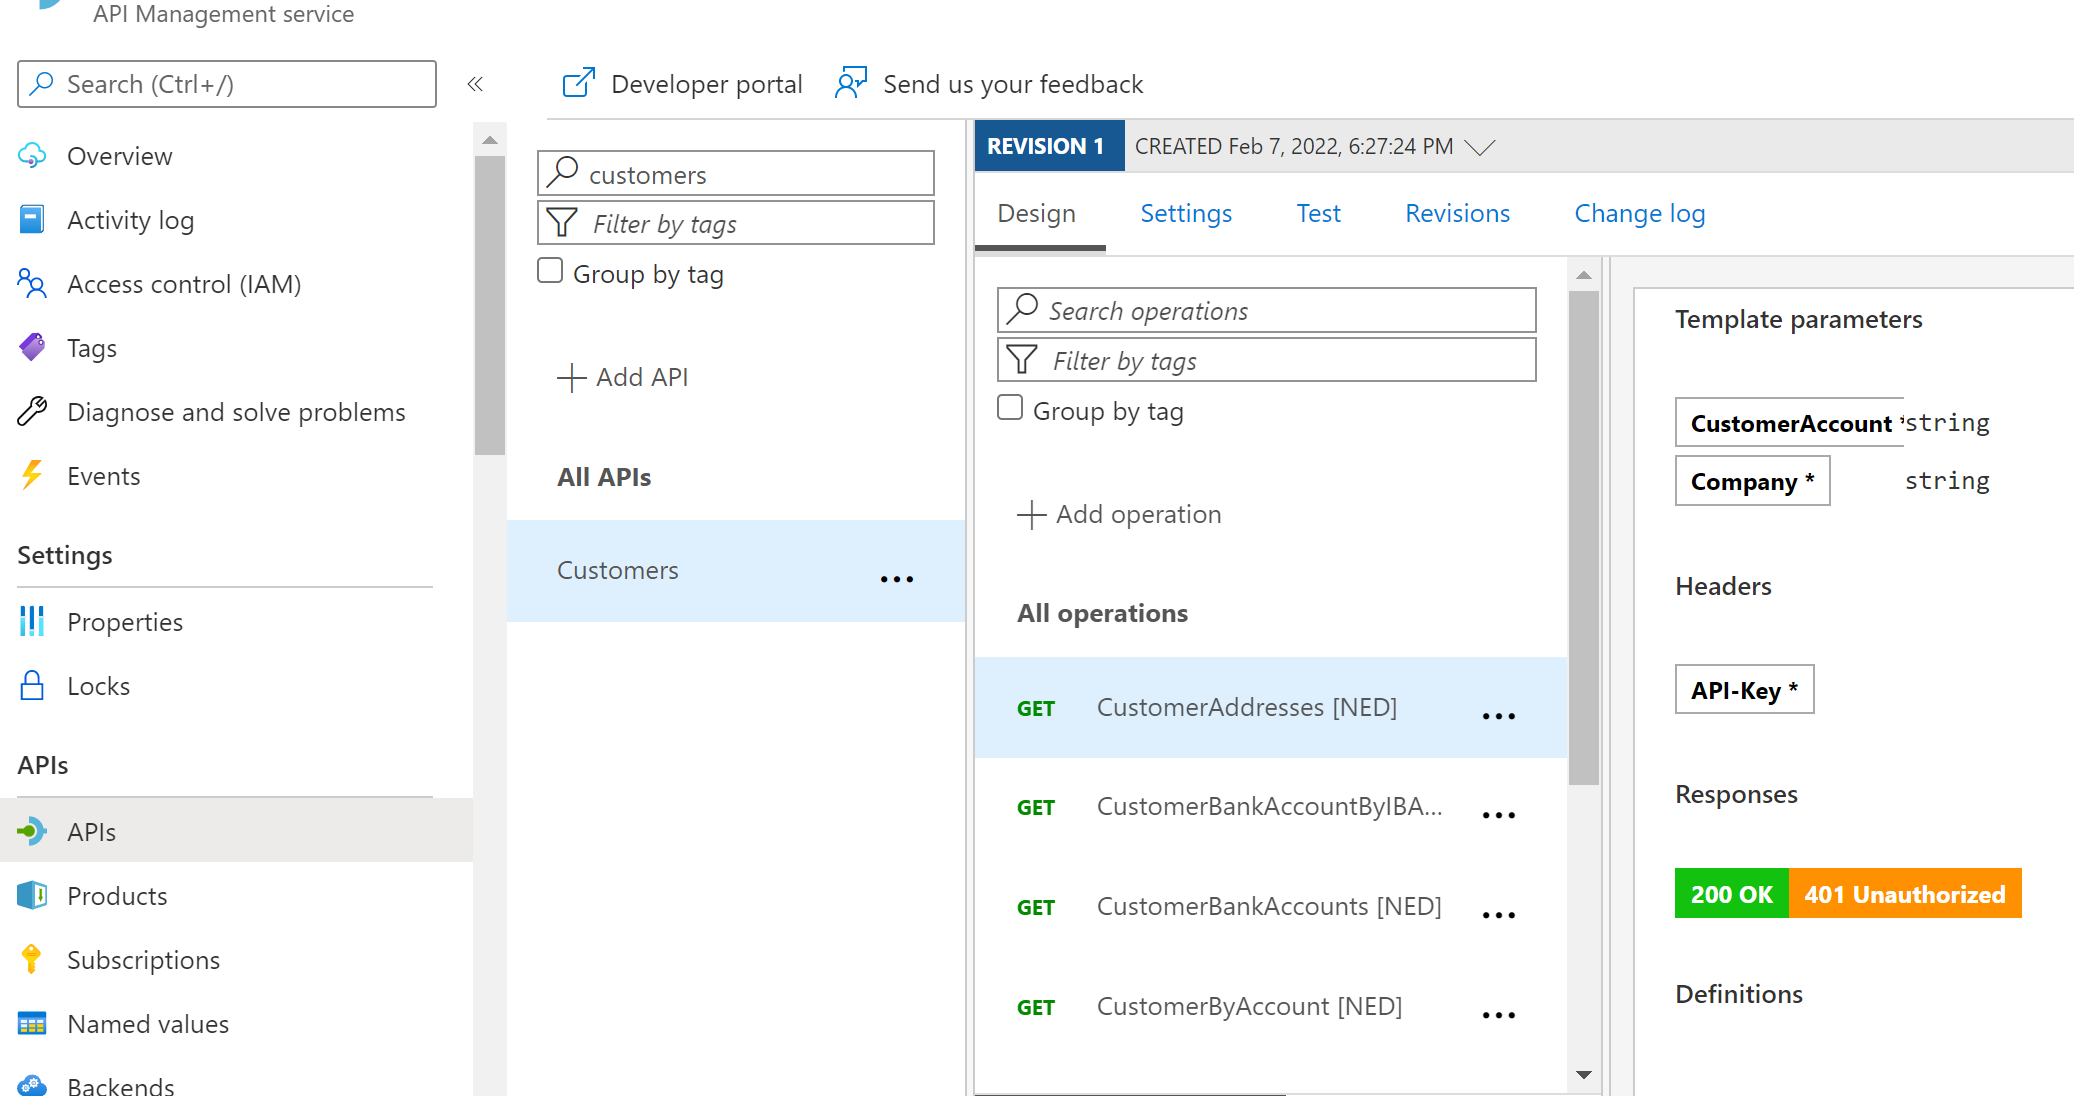Click the Named values table icon

[x=32, y=1024]
